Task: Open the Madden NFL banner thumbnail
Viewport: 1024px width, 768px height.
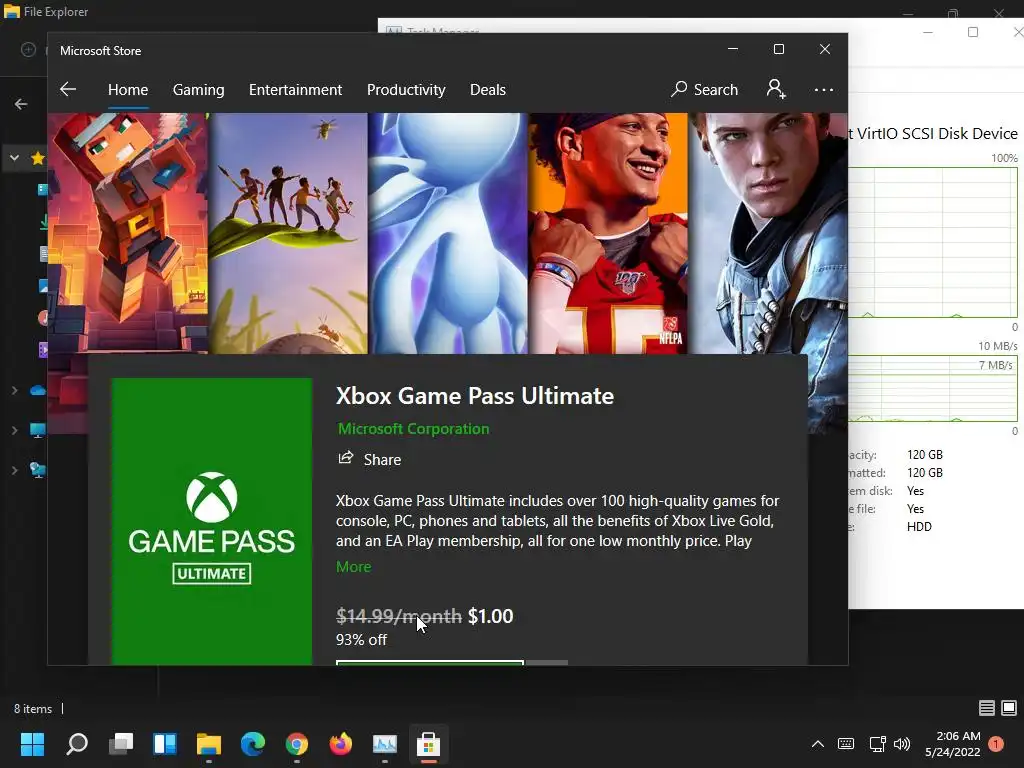Action: point(608,233)
